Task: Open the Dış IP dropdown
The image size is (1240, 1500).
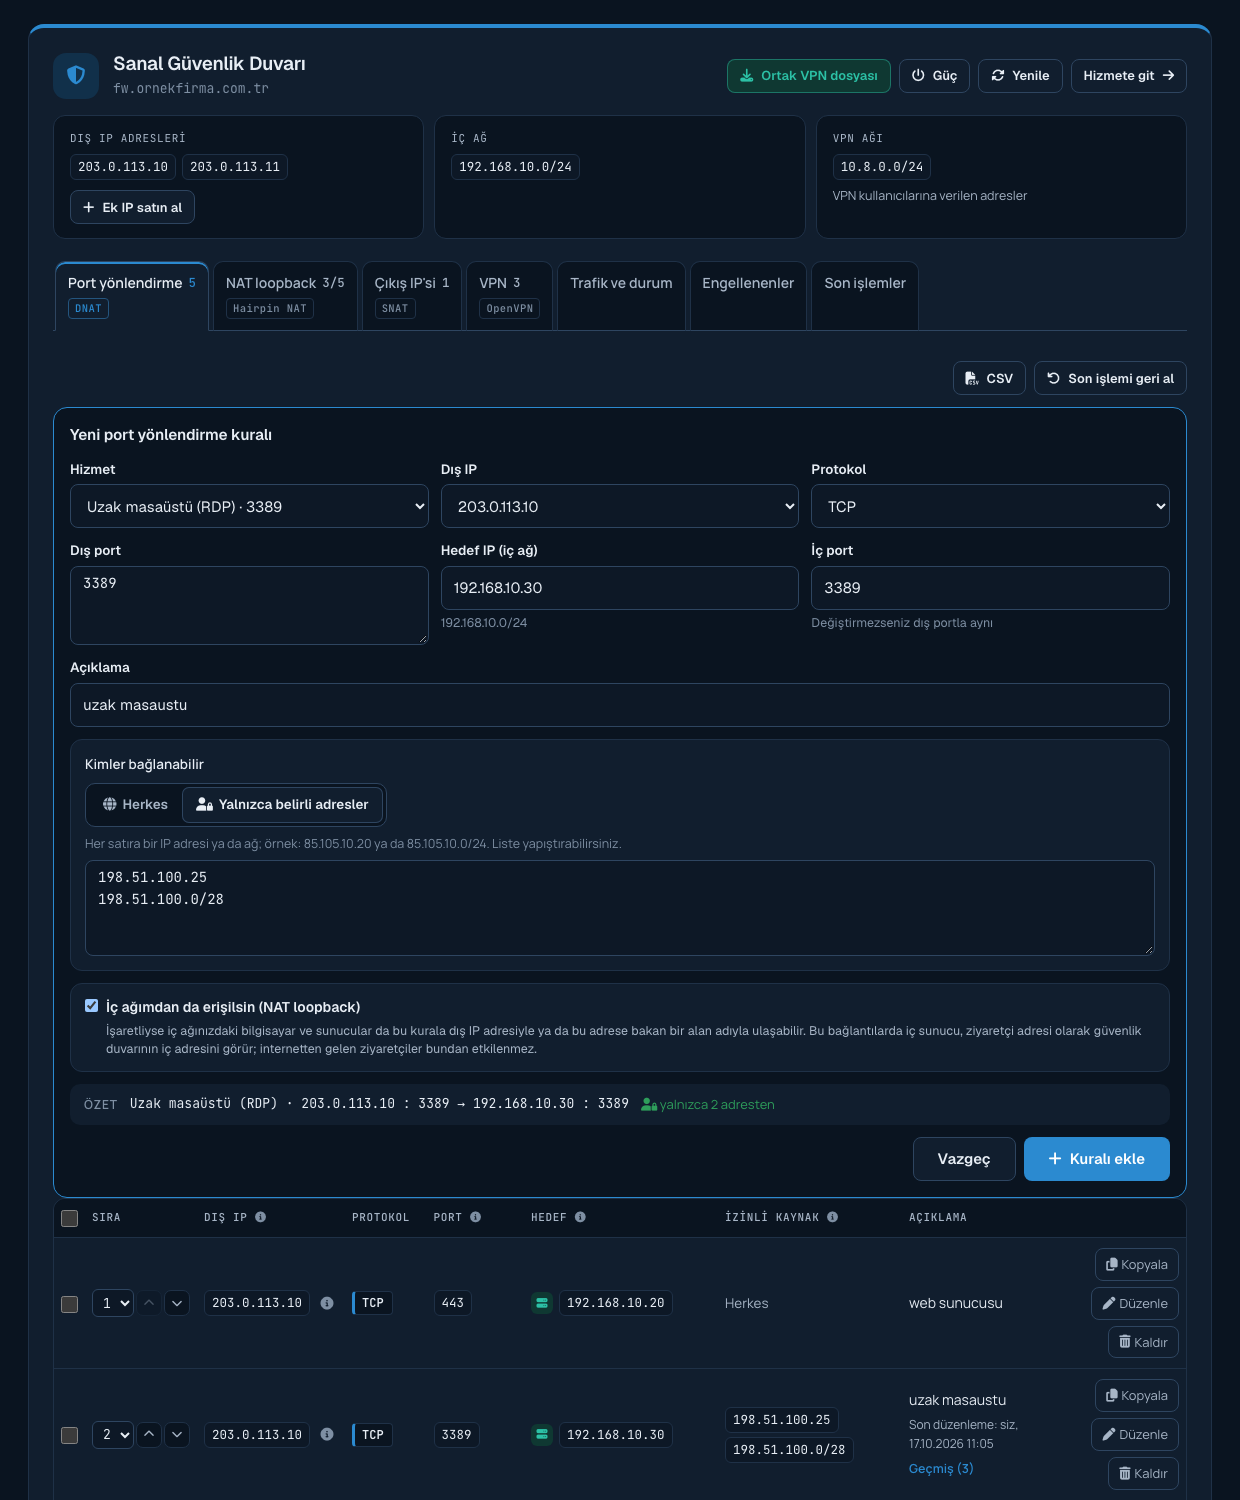Action: [619, 506]
